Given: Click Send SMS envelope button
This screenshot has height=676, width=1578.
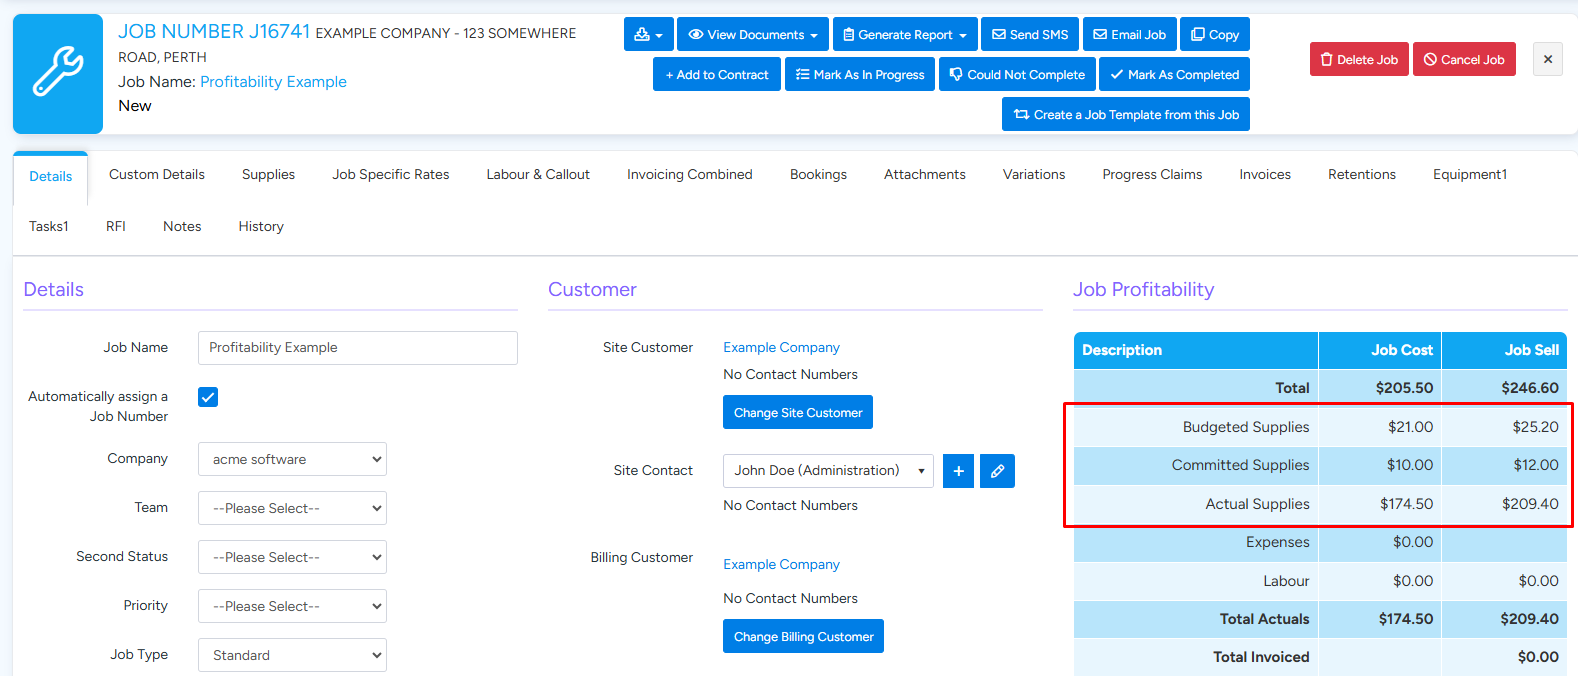Looking at the screenshot, I should [x=1030, y=34].
